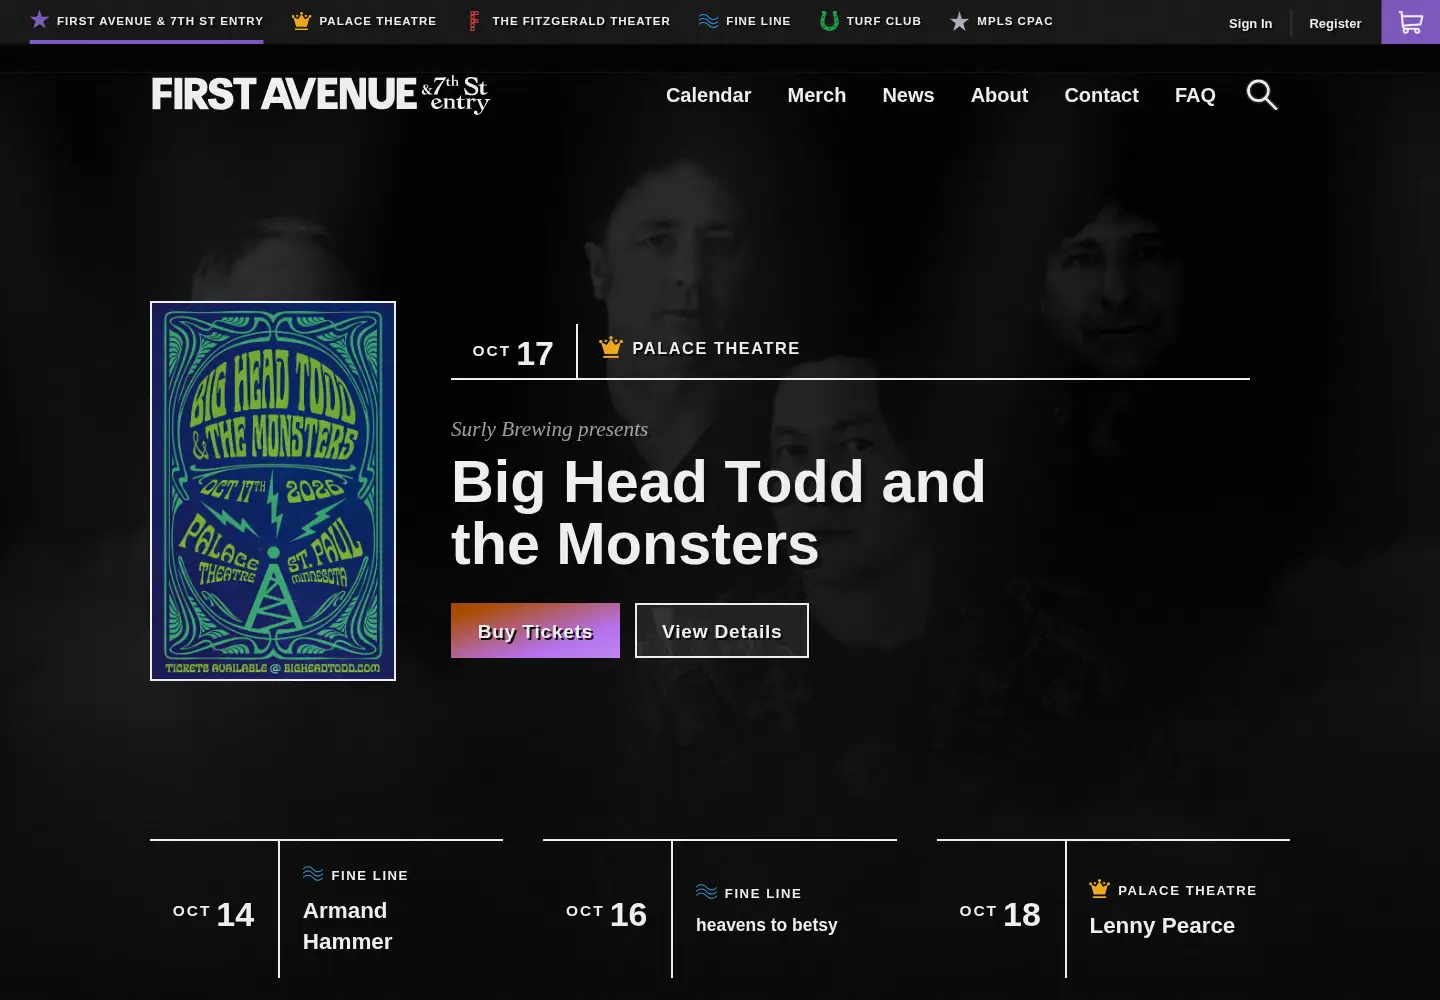This screenshot has height=1000, width=1440.
Task: Go to First Avenue & 7th St Entry logo home
Action: pos(320,95)
